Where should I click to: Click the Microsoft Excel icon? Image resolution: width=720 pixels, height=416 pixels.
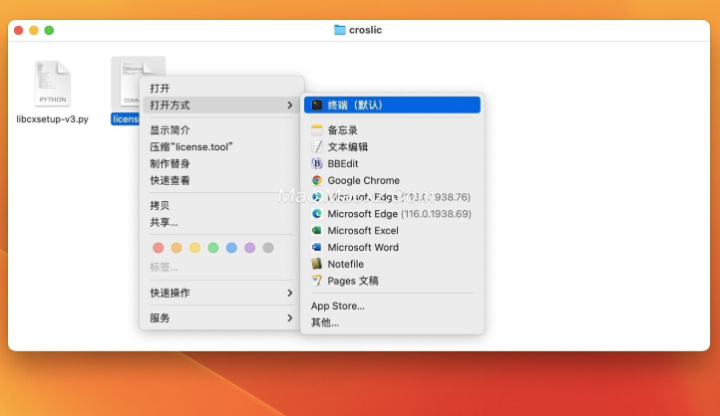coord(317,230)
